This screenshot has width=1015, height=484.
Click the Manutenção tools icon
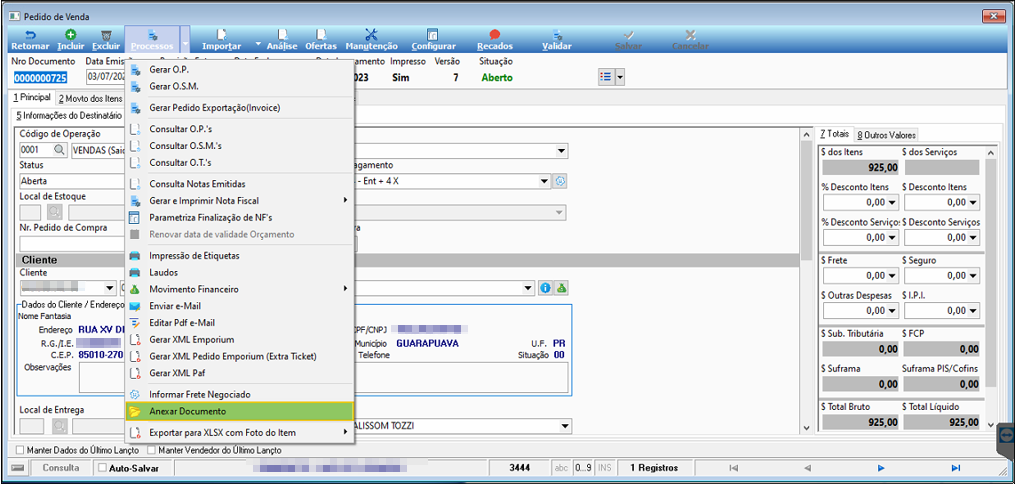click(x=371, y=35)
